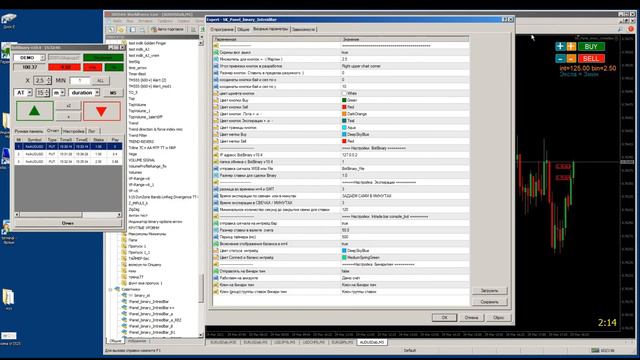
Task: Click the 'Right upper chart corner' value
Action: (x=362, y=66)
